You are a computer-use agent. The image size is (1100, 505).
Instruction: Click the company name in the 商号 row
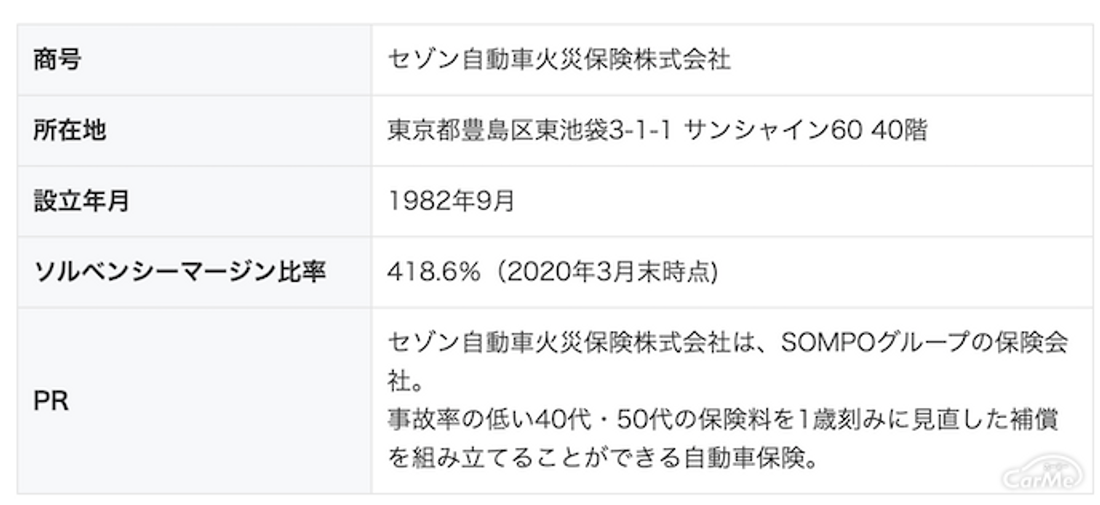tap(559, 60)
